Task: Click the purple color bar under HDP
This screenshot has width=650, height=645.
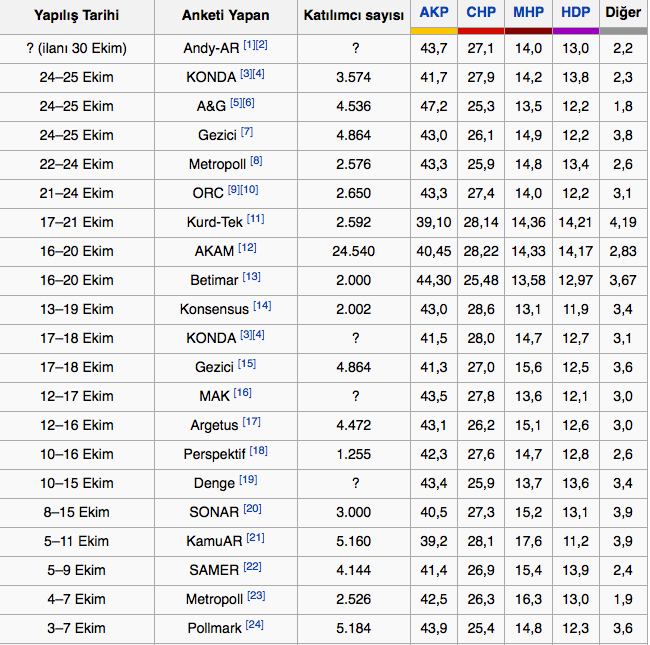Action: click(575, 31)
